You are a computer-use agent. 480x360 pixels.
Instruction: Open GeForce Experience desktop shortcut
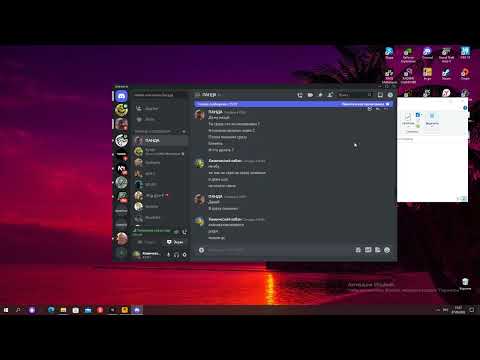pyautogui.click(x=408, y=55)
